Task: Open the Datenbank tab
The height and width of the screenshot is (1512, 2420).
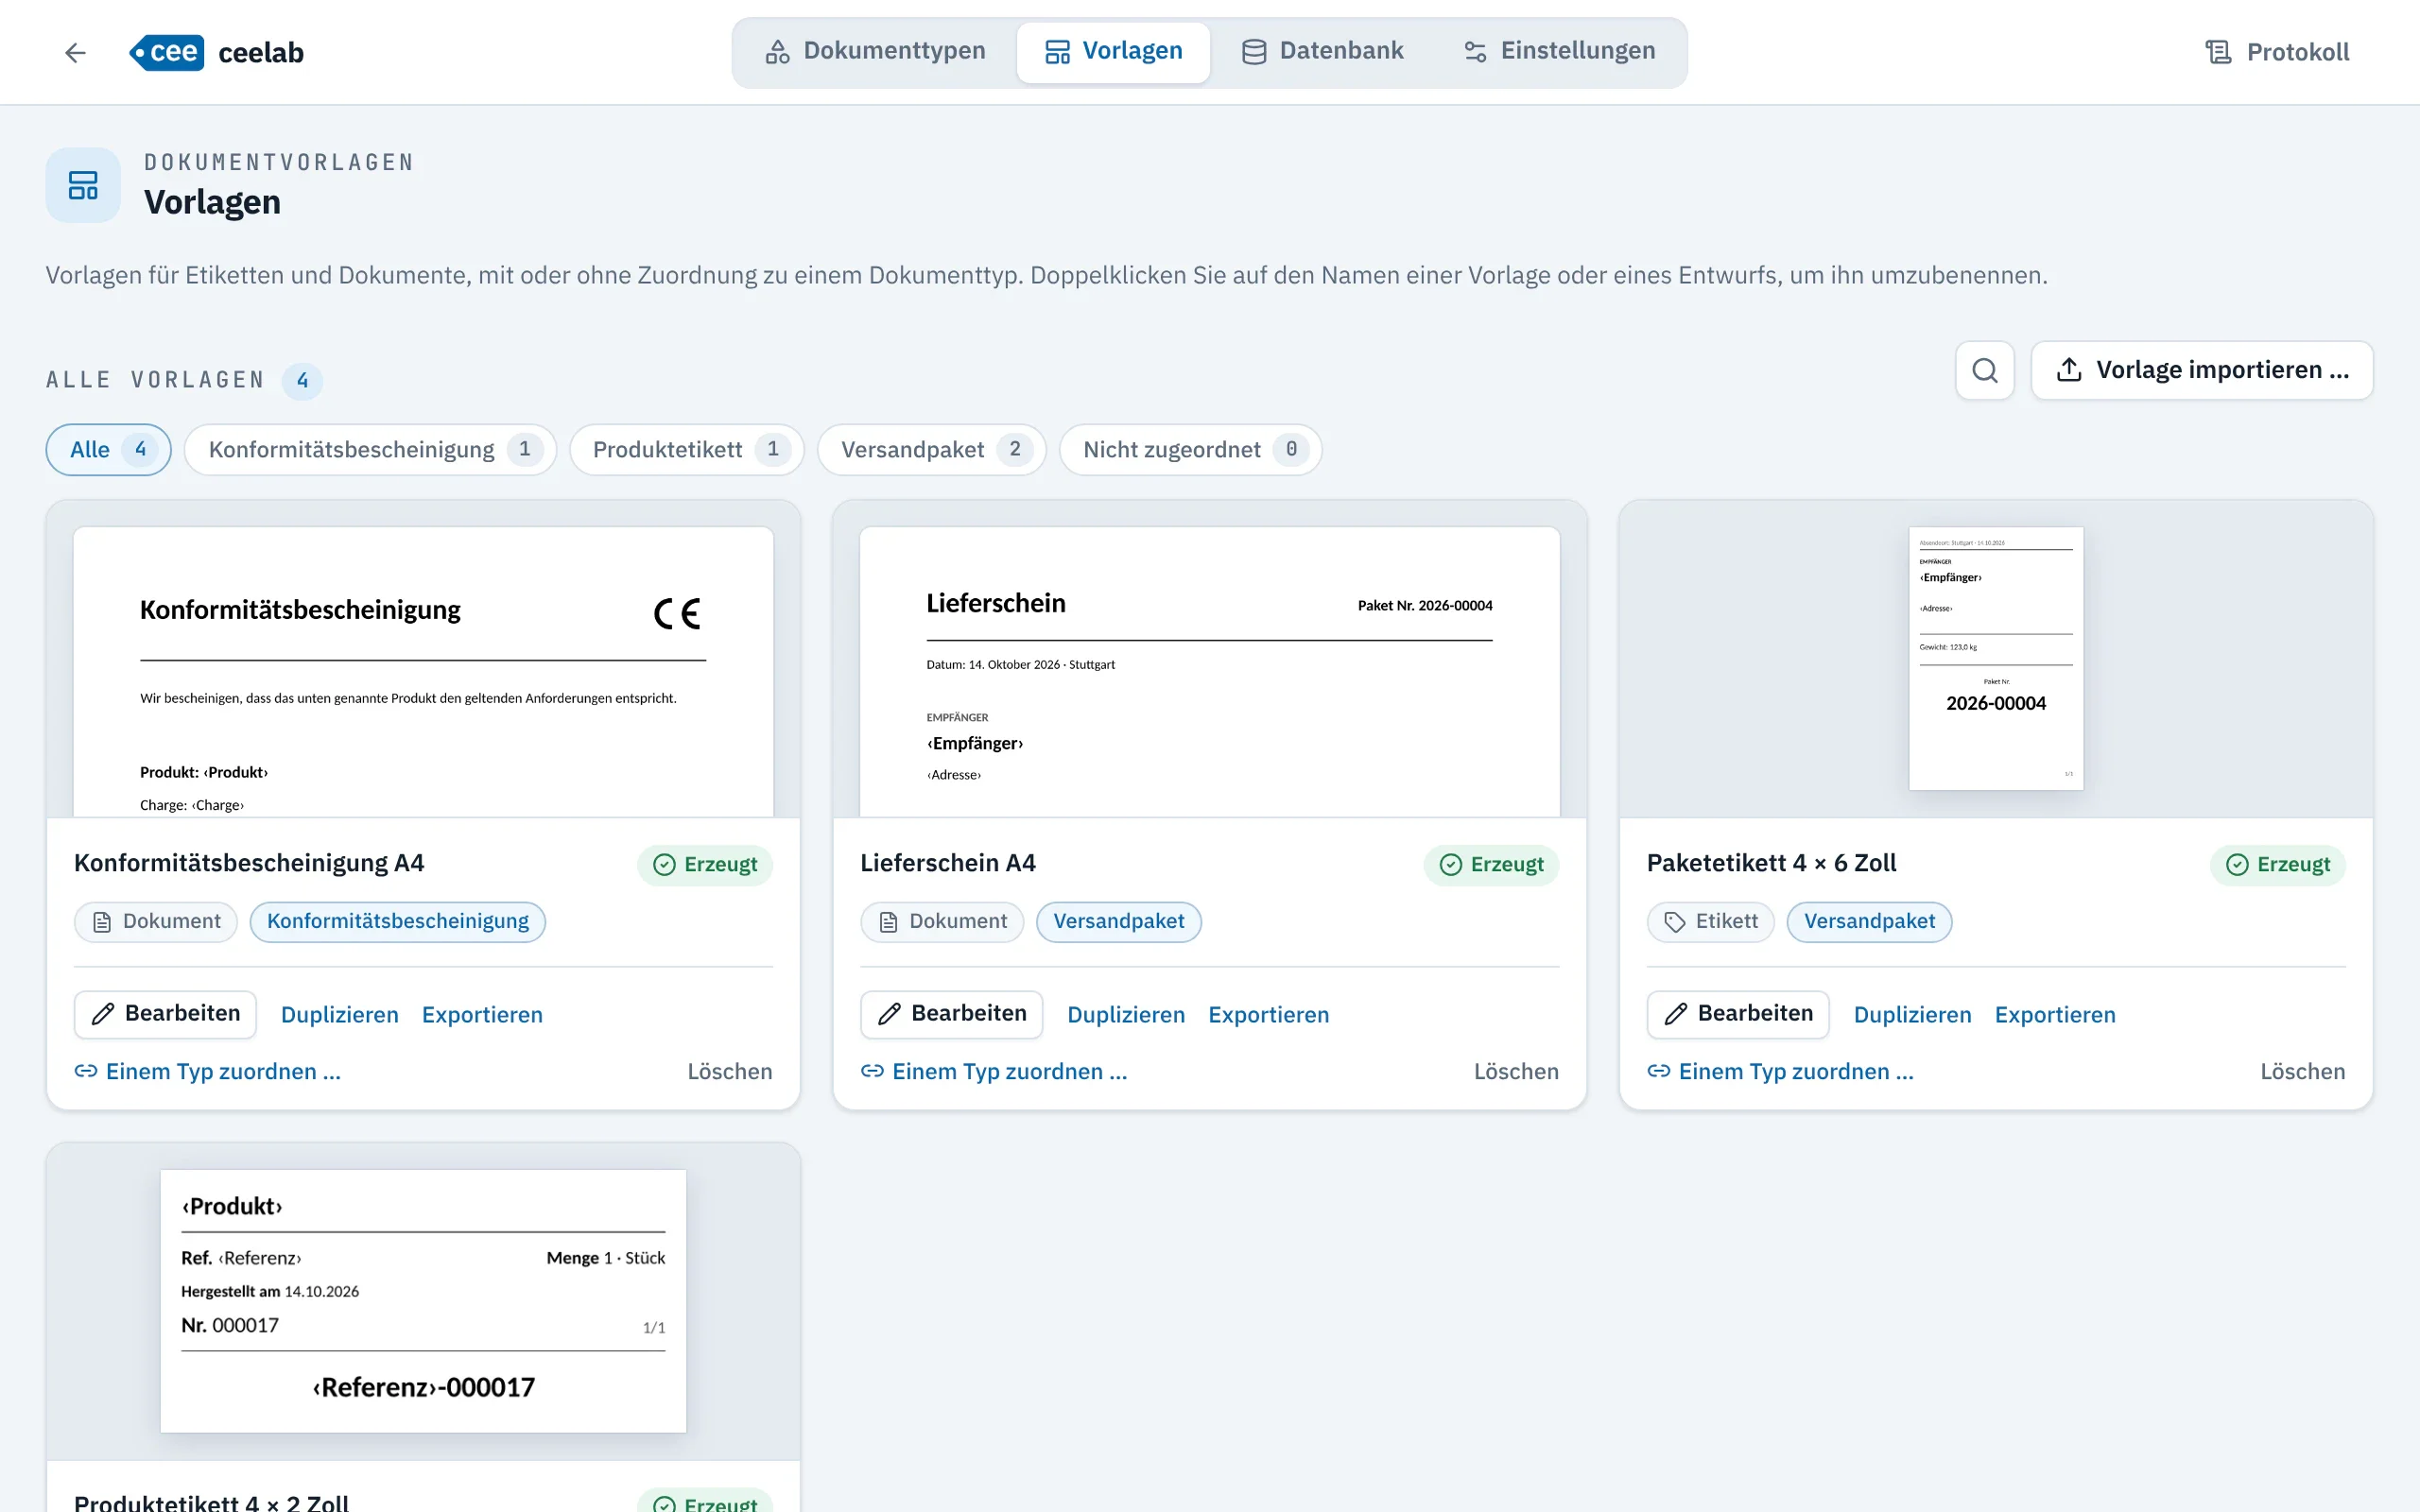Action: pyautogui.click(x=1322, y=51)
